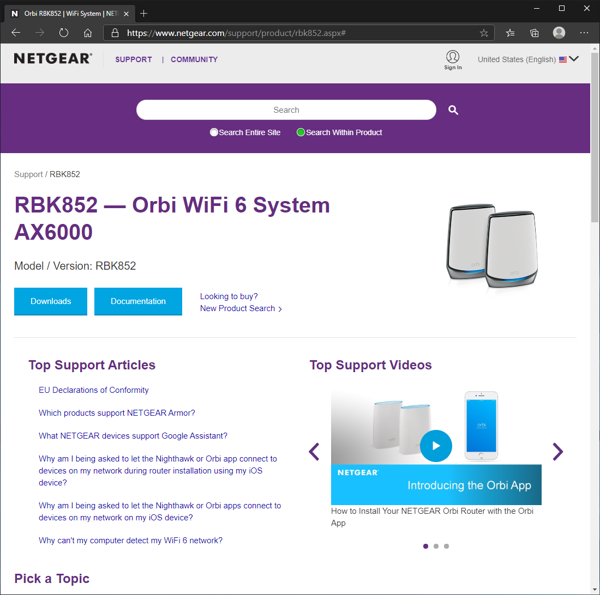Image resolution: width=600 pixels, height=595 pixels.
Task: Select the second video carousel dot
Action: tap(436, 546)
